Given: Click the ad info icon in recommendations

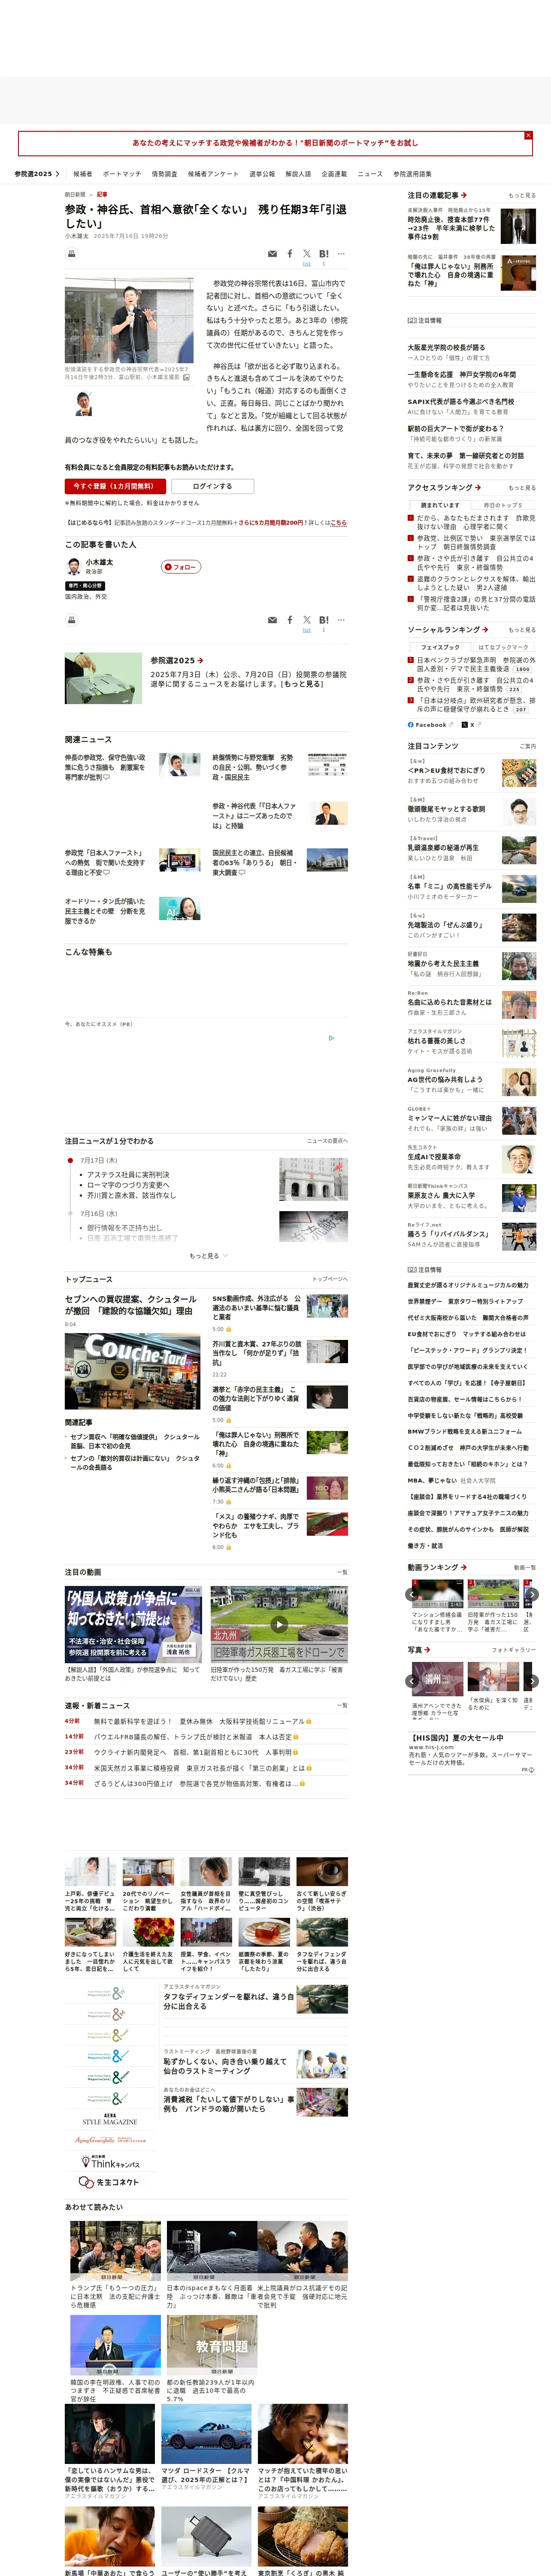Looking at the screenshot, I should [332, 1038].
